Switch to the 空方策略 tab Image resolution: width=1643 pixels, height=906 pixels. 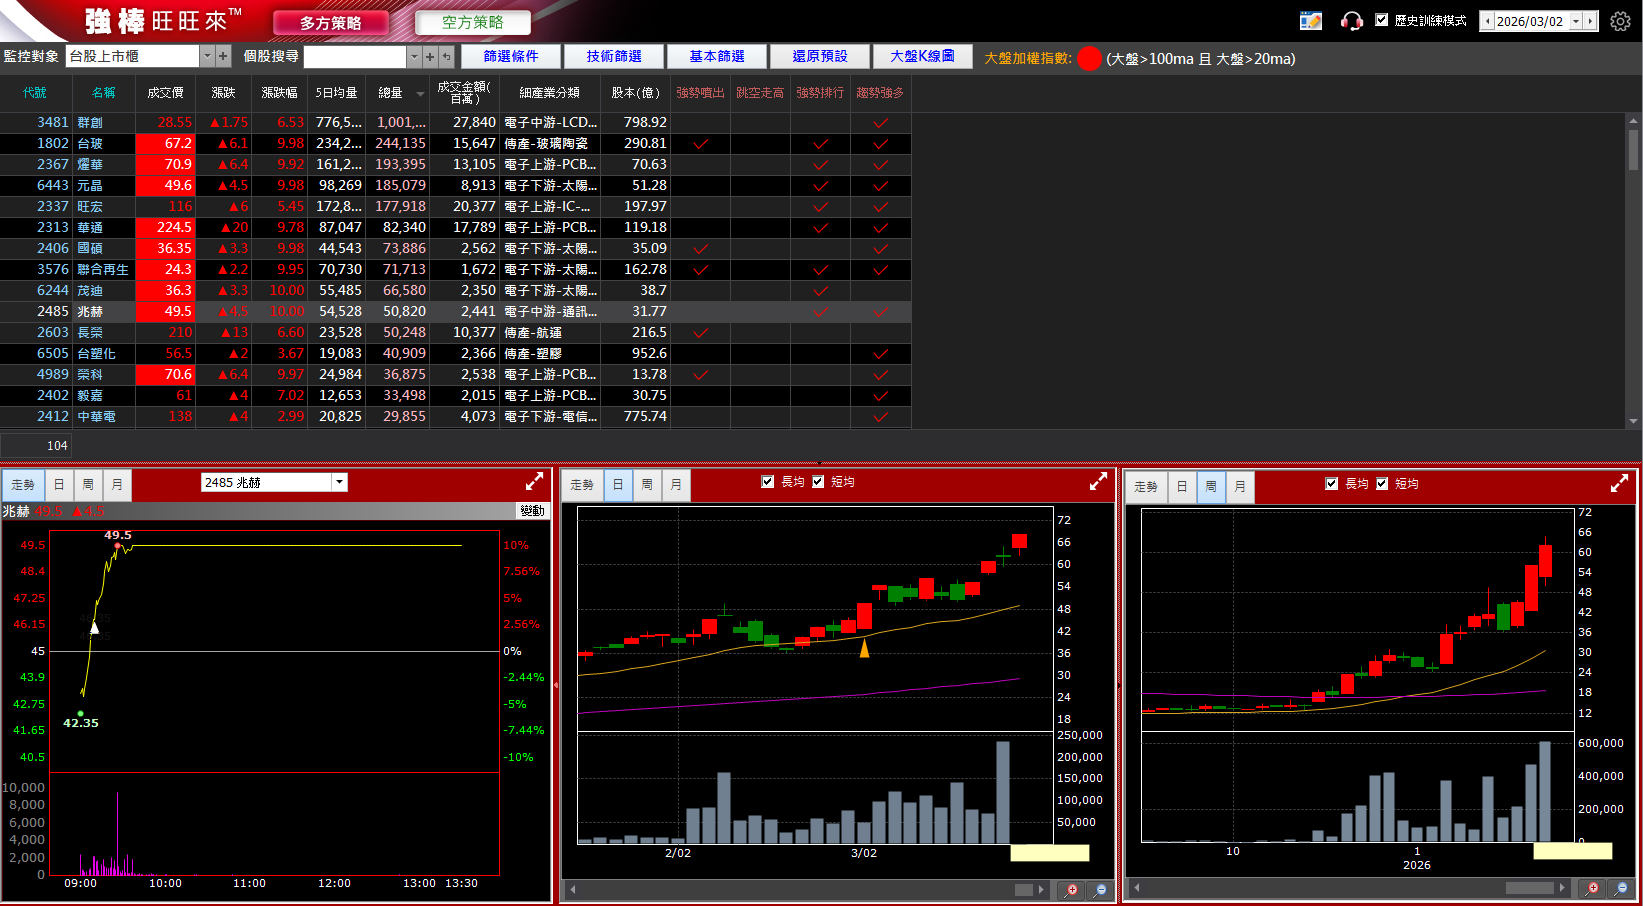pos(472,22)
